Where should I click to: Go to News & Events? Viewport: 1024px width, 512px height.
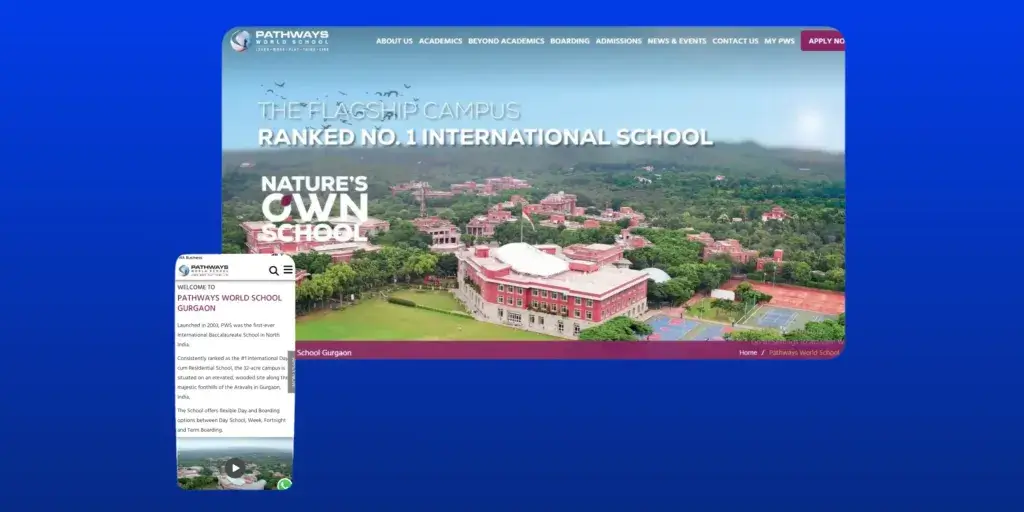click(x=677, y=41)
